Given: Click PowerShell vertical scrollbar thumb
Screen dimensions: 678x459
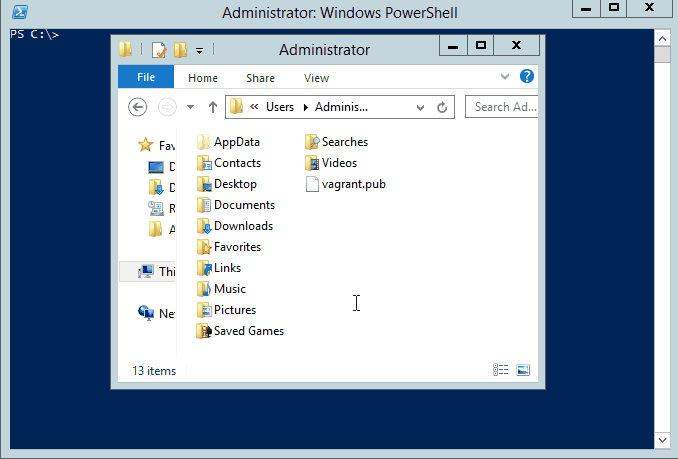Looking at the screenshot, I should tap(662, 55).
